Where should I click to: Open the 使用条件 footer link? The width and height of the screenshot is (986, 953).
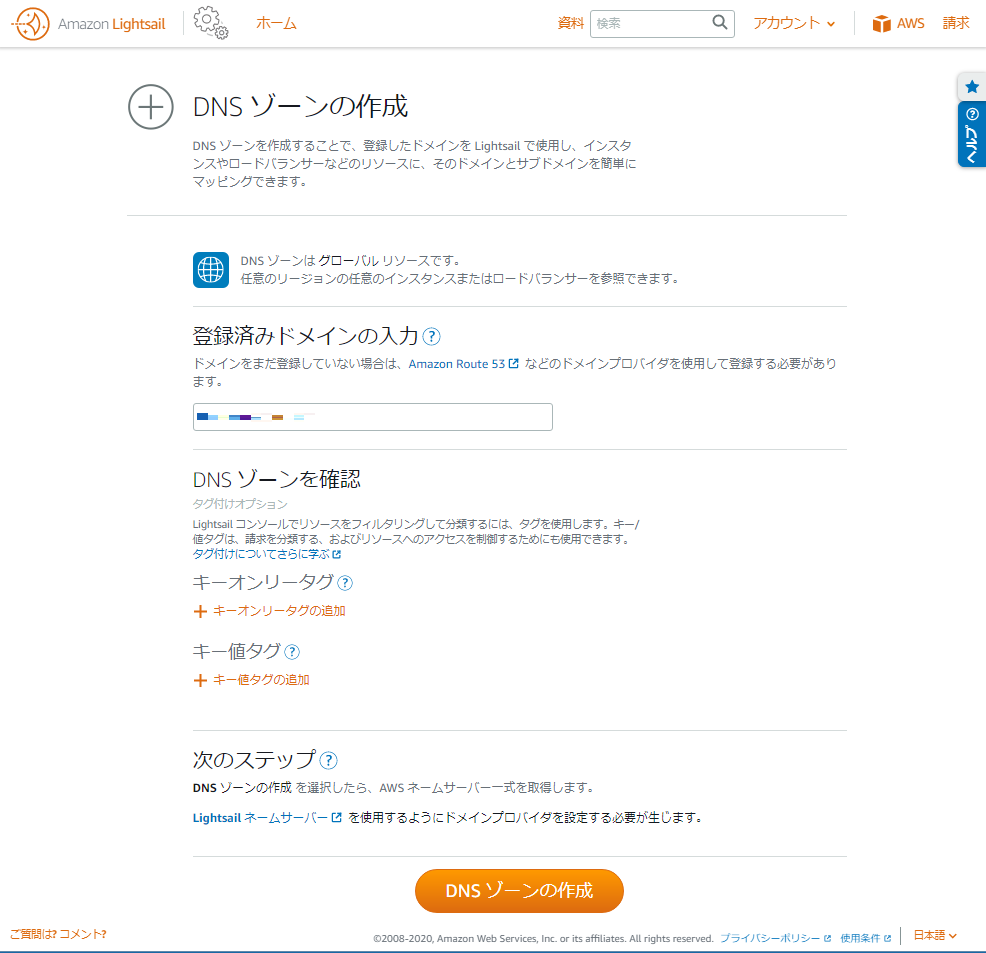(x=865, y=939)
